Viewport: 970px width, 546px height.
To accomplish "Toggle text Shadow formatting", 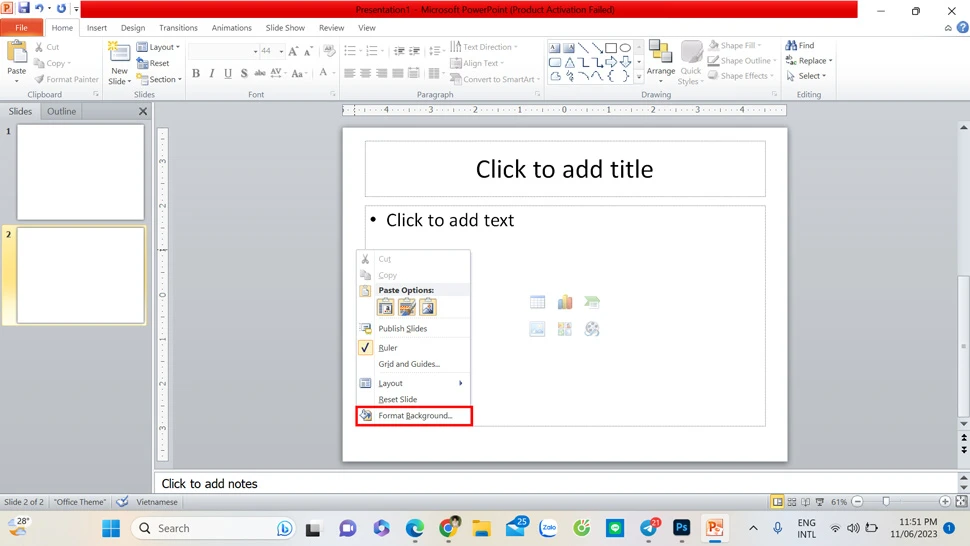I will tap(244, 74).
